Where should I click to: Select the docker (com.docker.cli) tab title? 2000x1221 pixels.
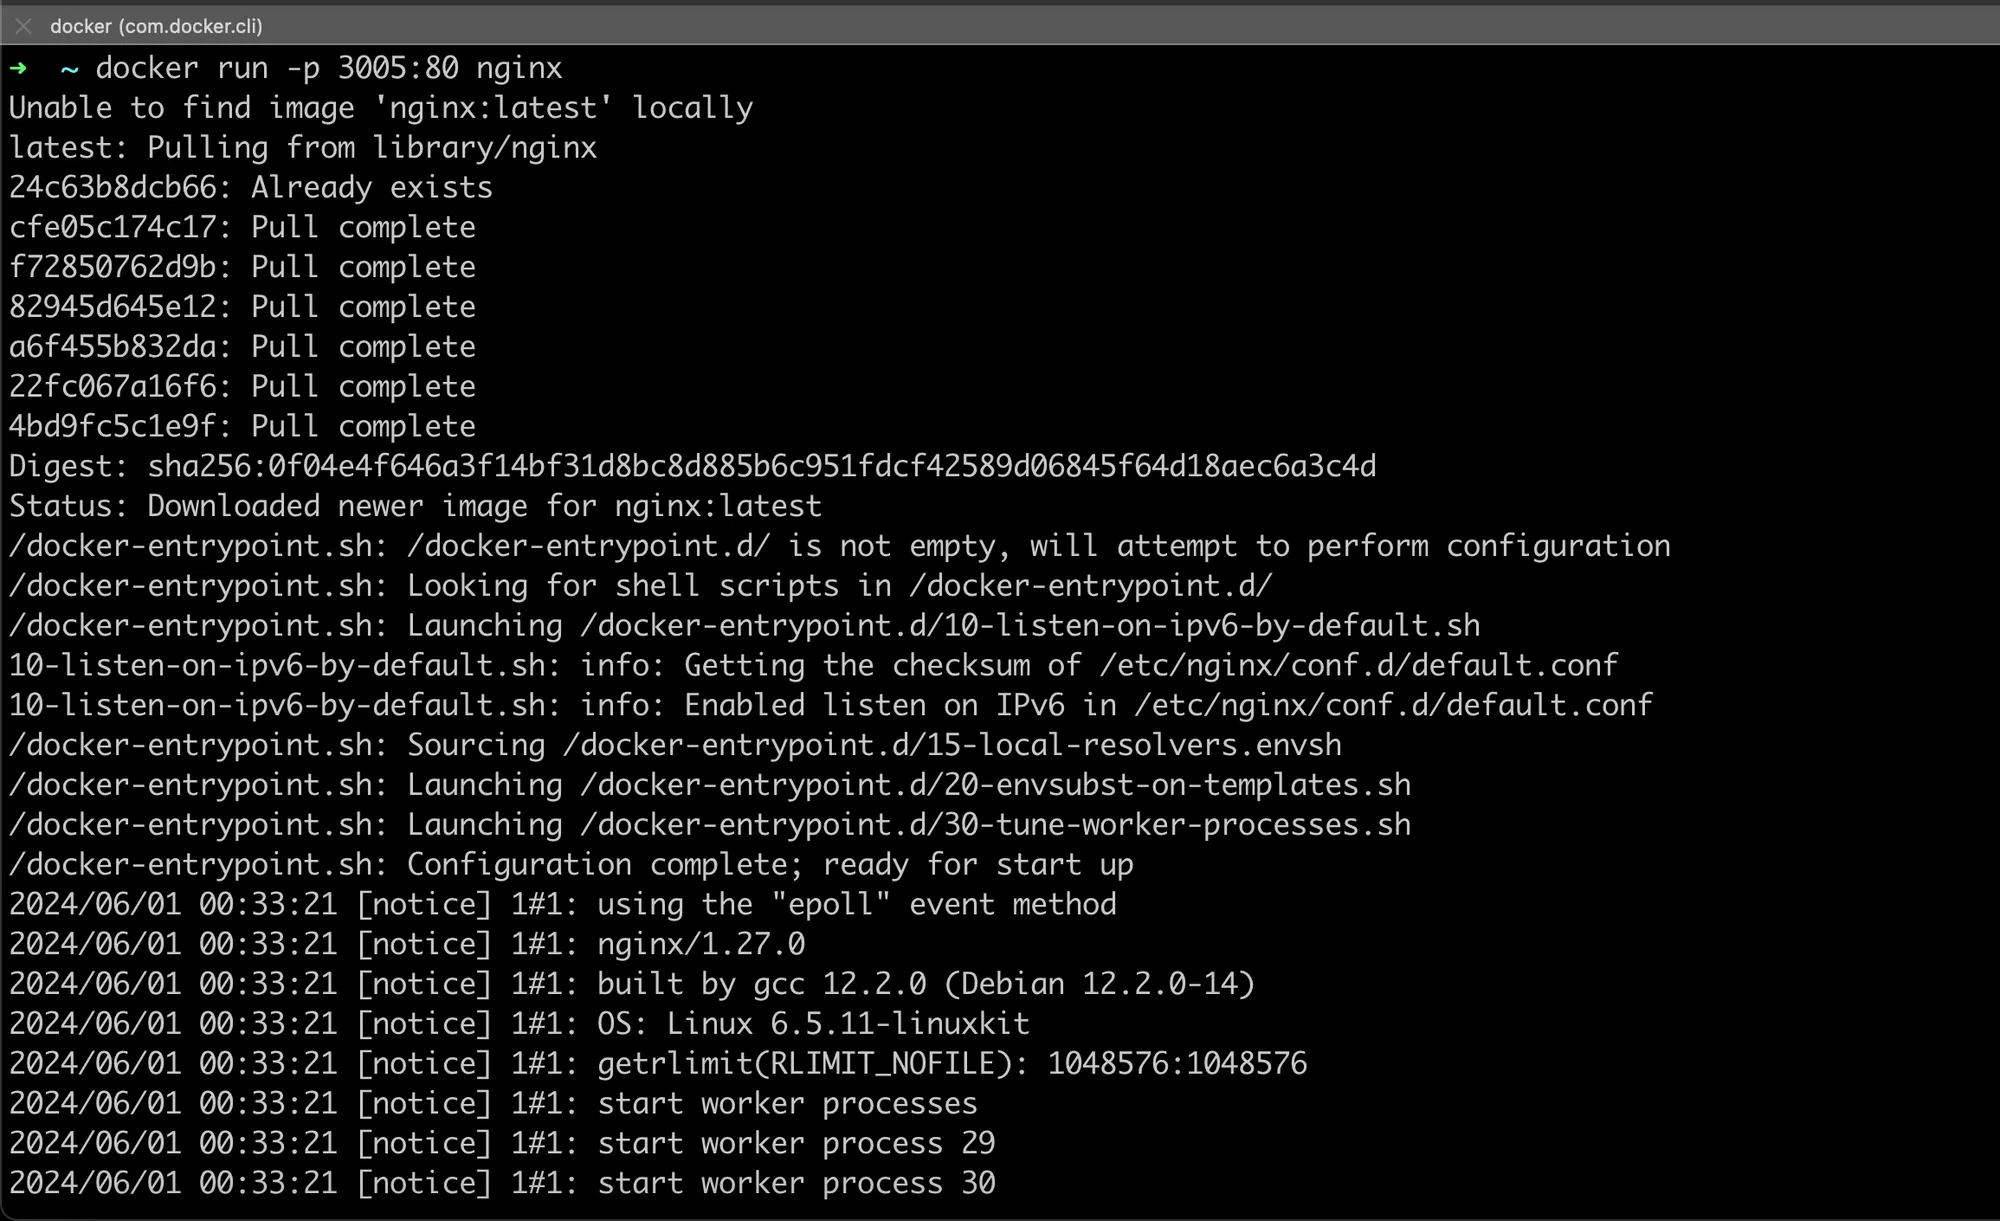[156, 26]
